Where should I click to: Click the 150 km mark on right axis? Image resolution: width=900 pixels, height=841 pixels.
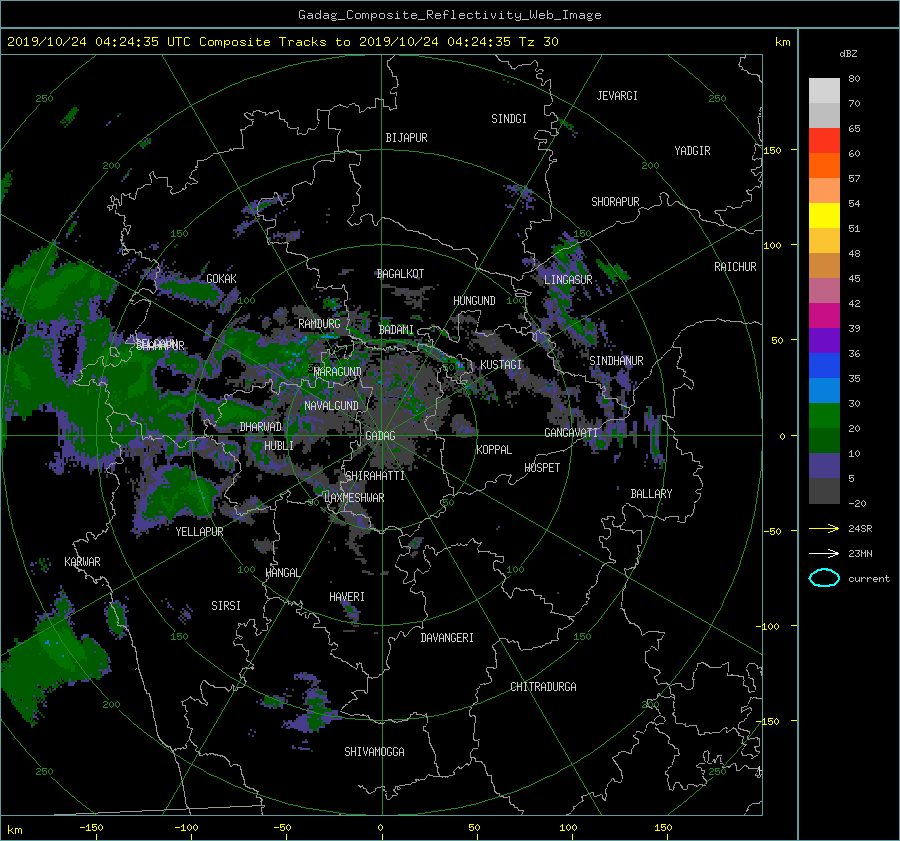773,150
